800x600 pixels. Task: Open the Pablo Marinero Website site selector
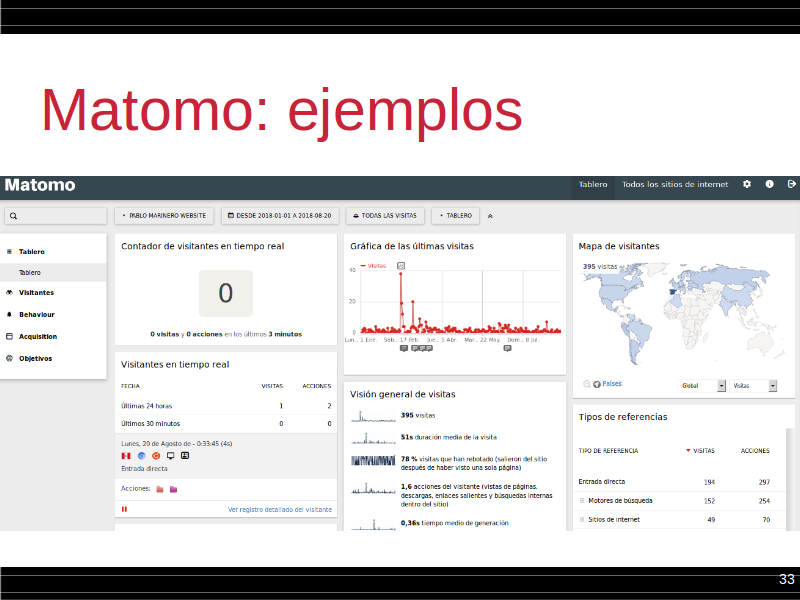[165, 215]
